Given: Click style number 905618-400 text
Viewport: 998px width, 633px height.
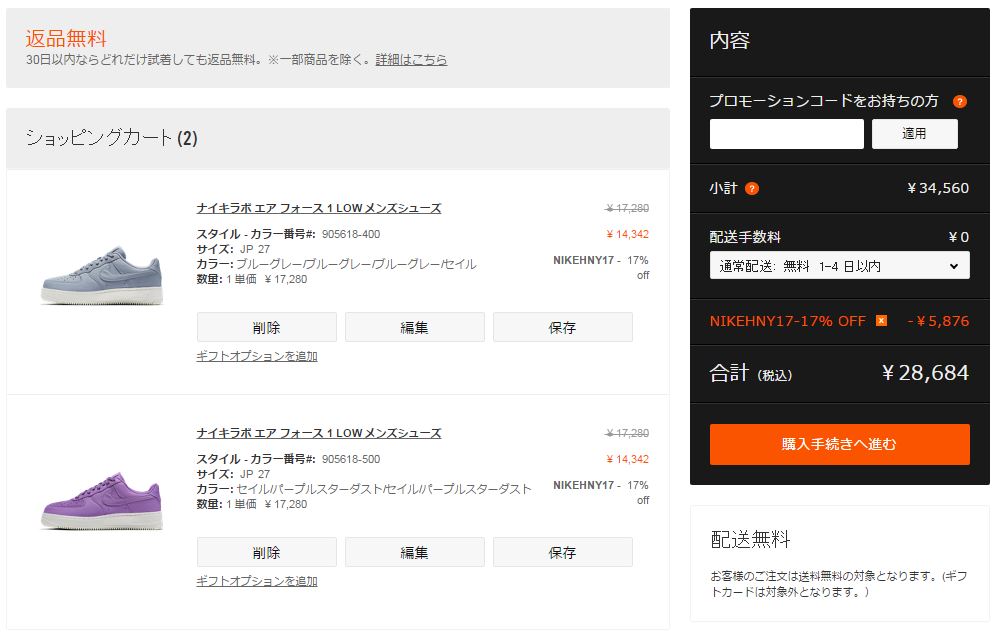Looking at the screenshot, I should pos(351,234).
